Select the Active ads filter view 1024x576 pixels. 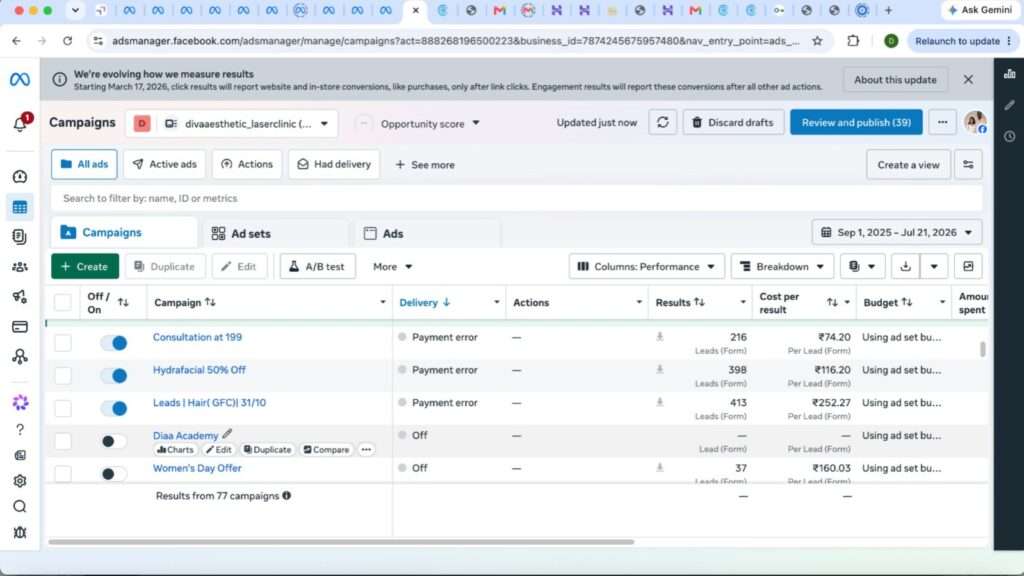165,165
